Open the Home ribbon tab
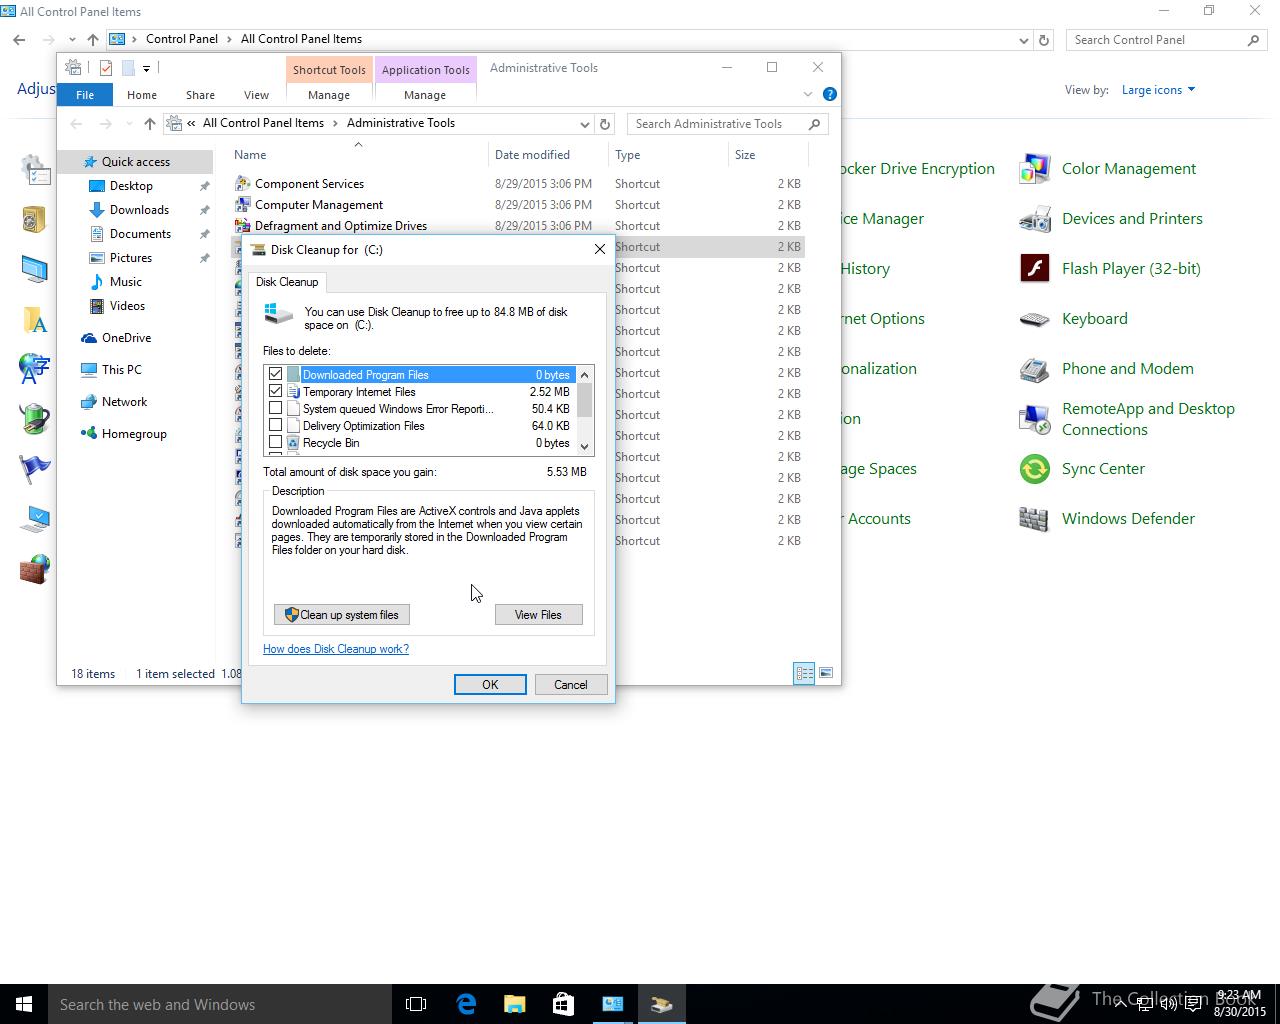 click(142, 95)
